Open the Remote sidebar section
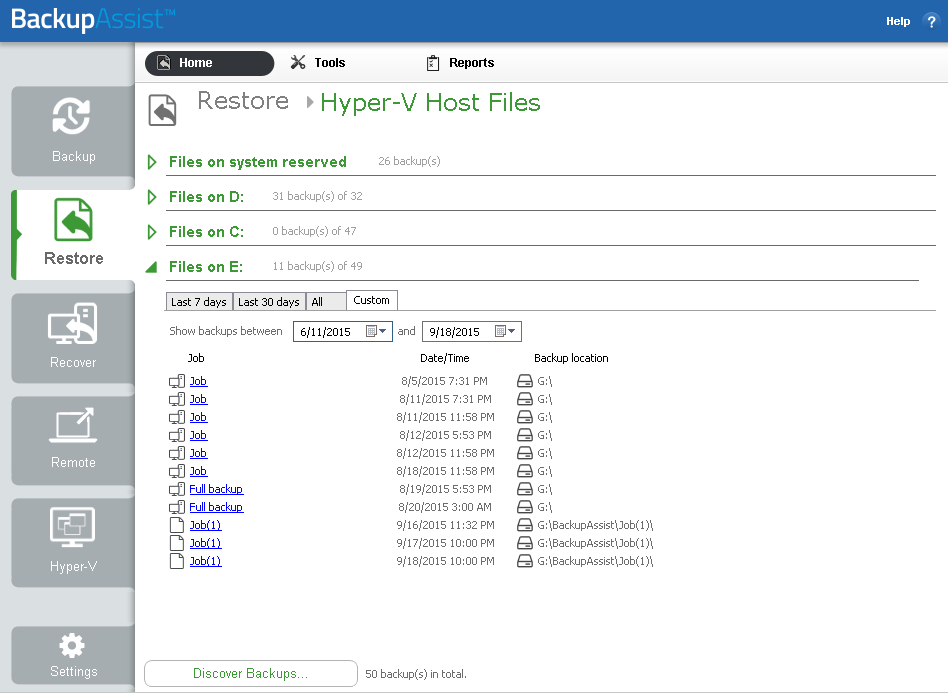948x694 pixels. (73, 440)
